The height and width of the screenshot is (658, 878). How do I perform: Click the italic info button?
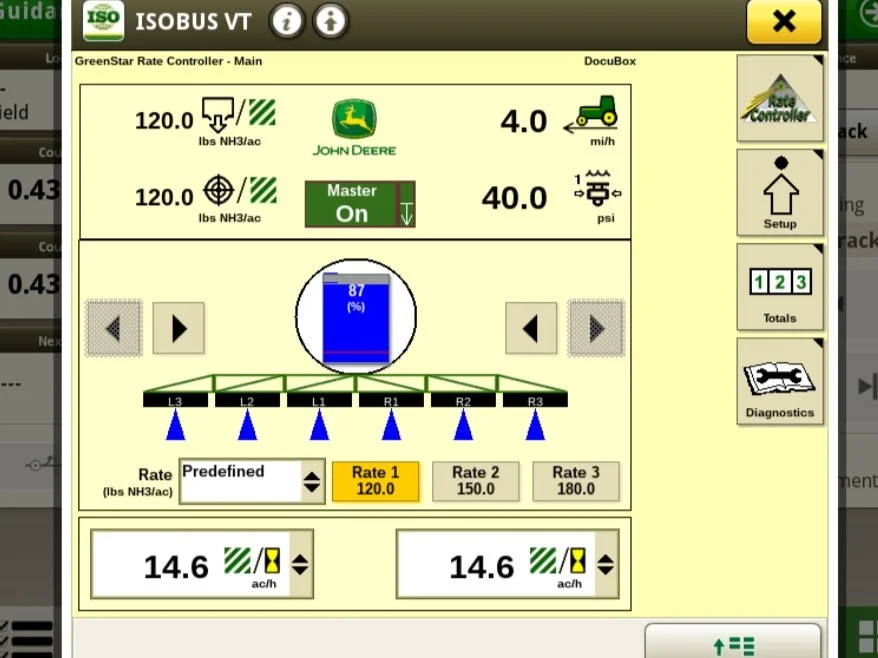coord(287,21)
